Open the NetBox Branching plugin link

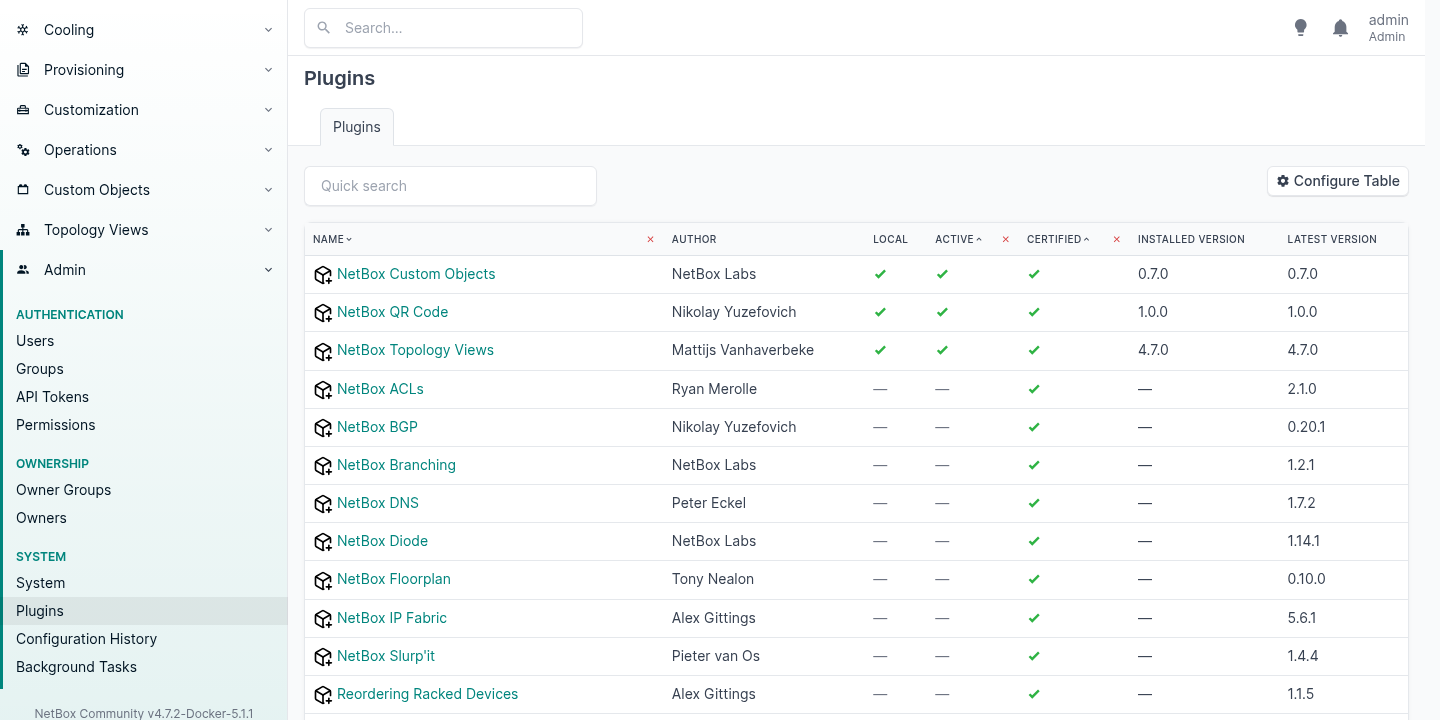pos(396,465)
